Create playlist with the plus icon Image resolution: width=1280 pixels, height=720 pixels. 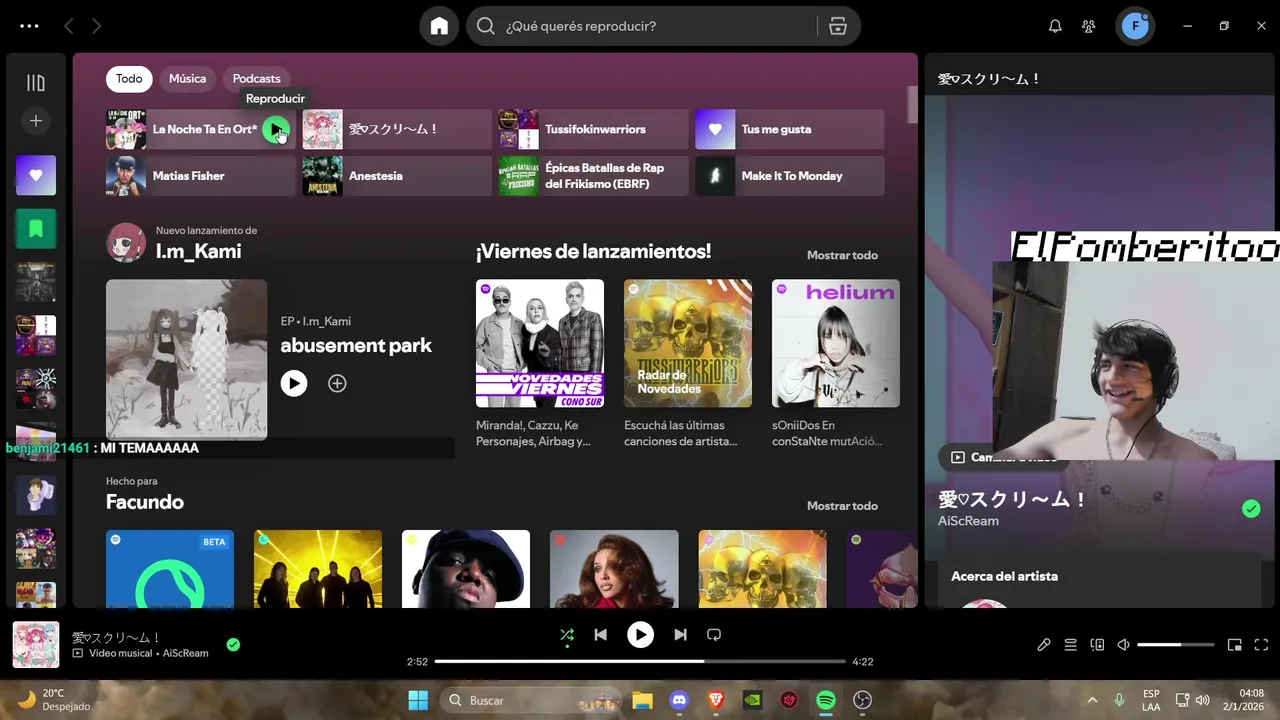(x=36, y=121)
